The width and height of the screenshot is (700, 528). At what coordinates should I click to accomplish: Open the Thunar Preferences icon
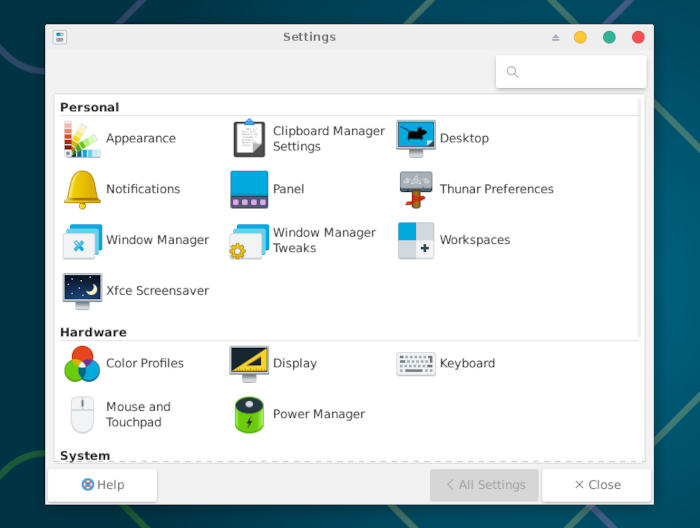(x=416, y=189)
